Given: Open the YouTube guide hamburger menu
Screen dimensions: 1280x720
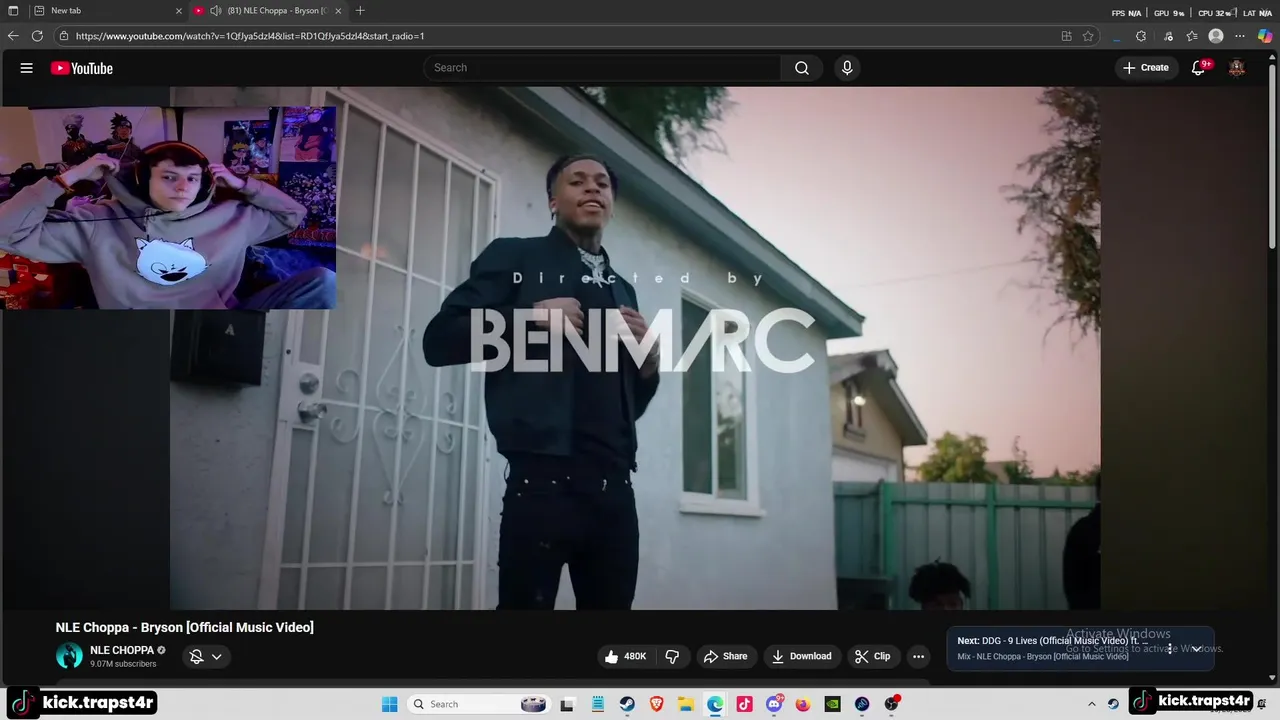Looking at the screenshot, I should (x=27, y=68).
